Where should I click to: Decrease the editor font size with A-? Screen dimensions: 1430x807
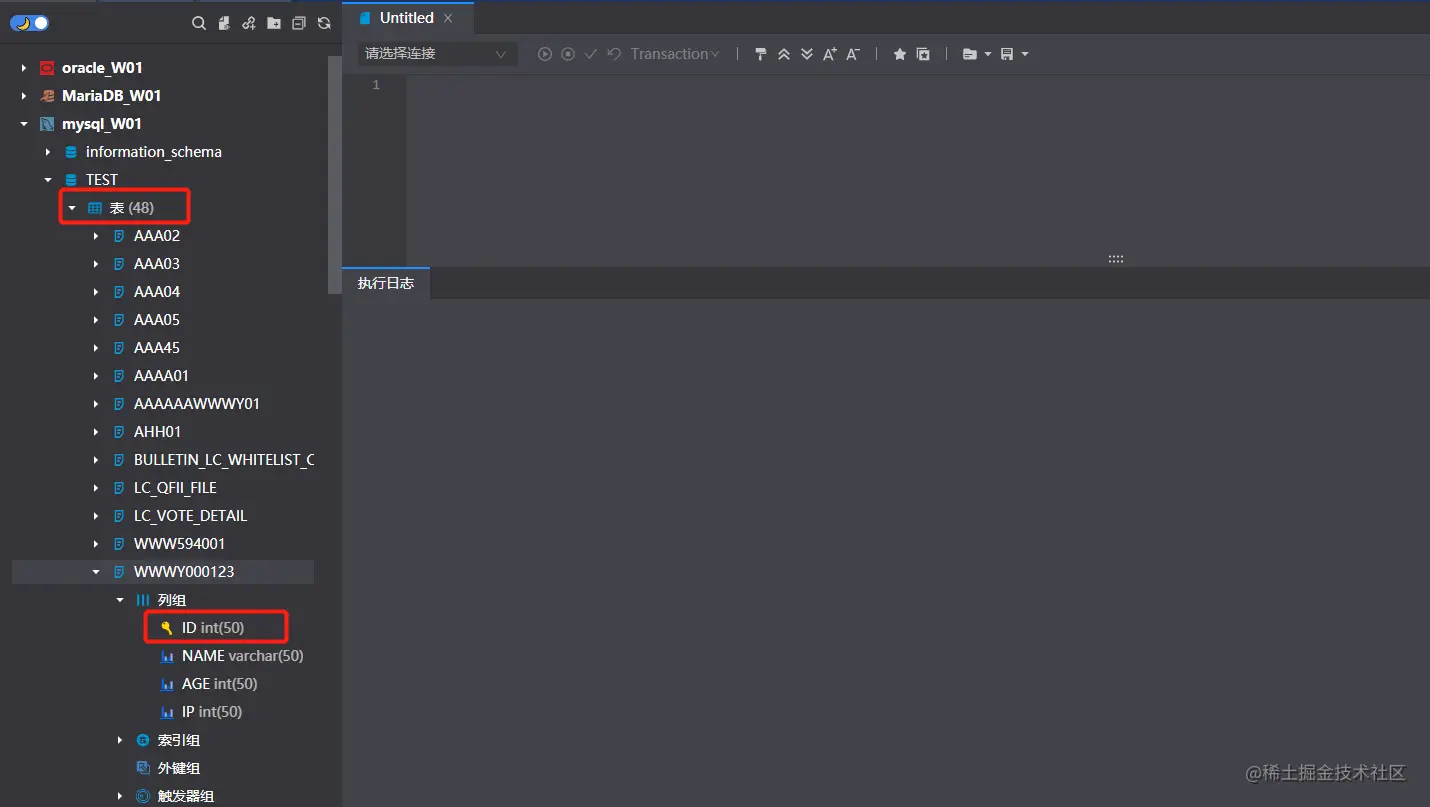[x=852, y=54]
